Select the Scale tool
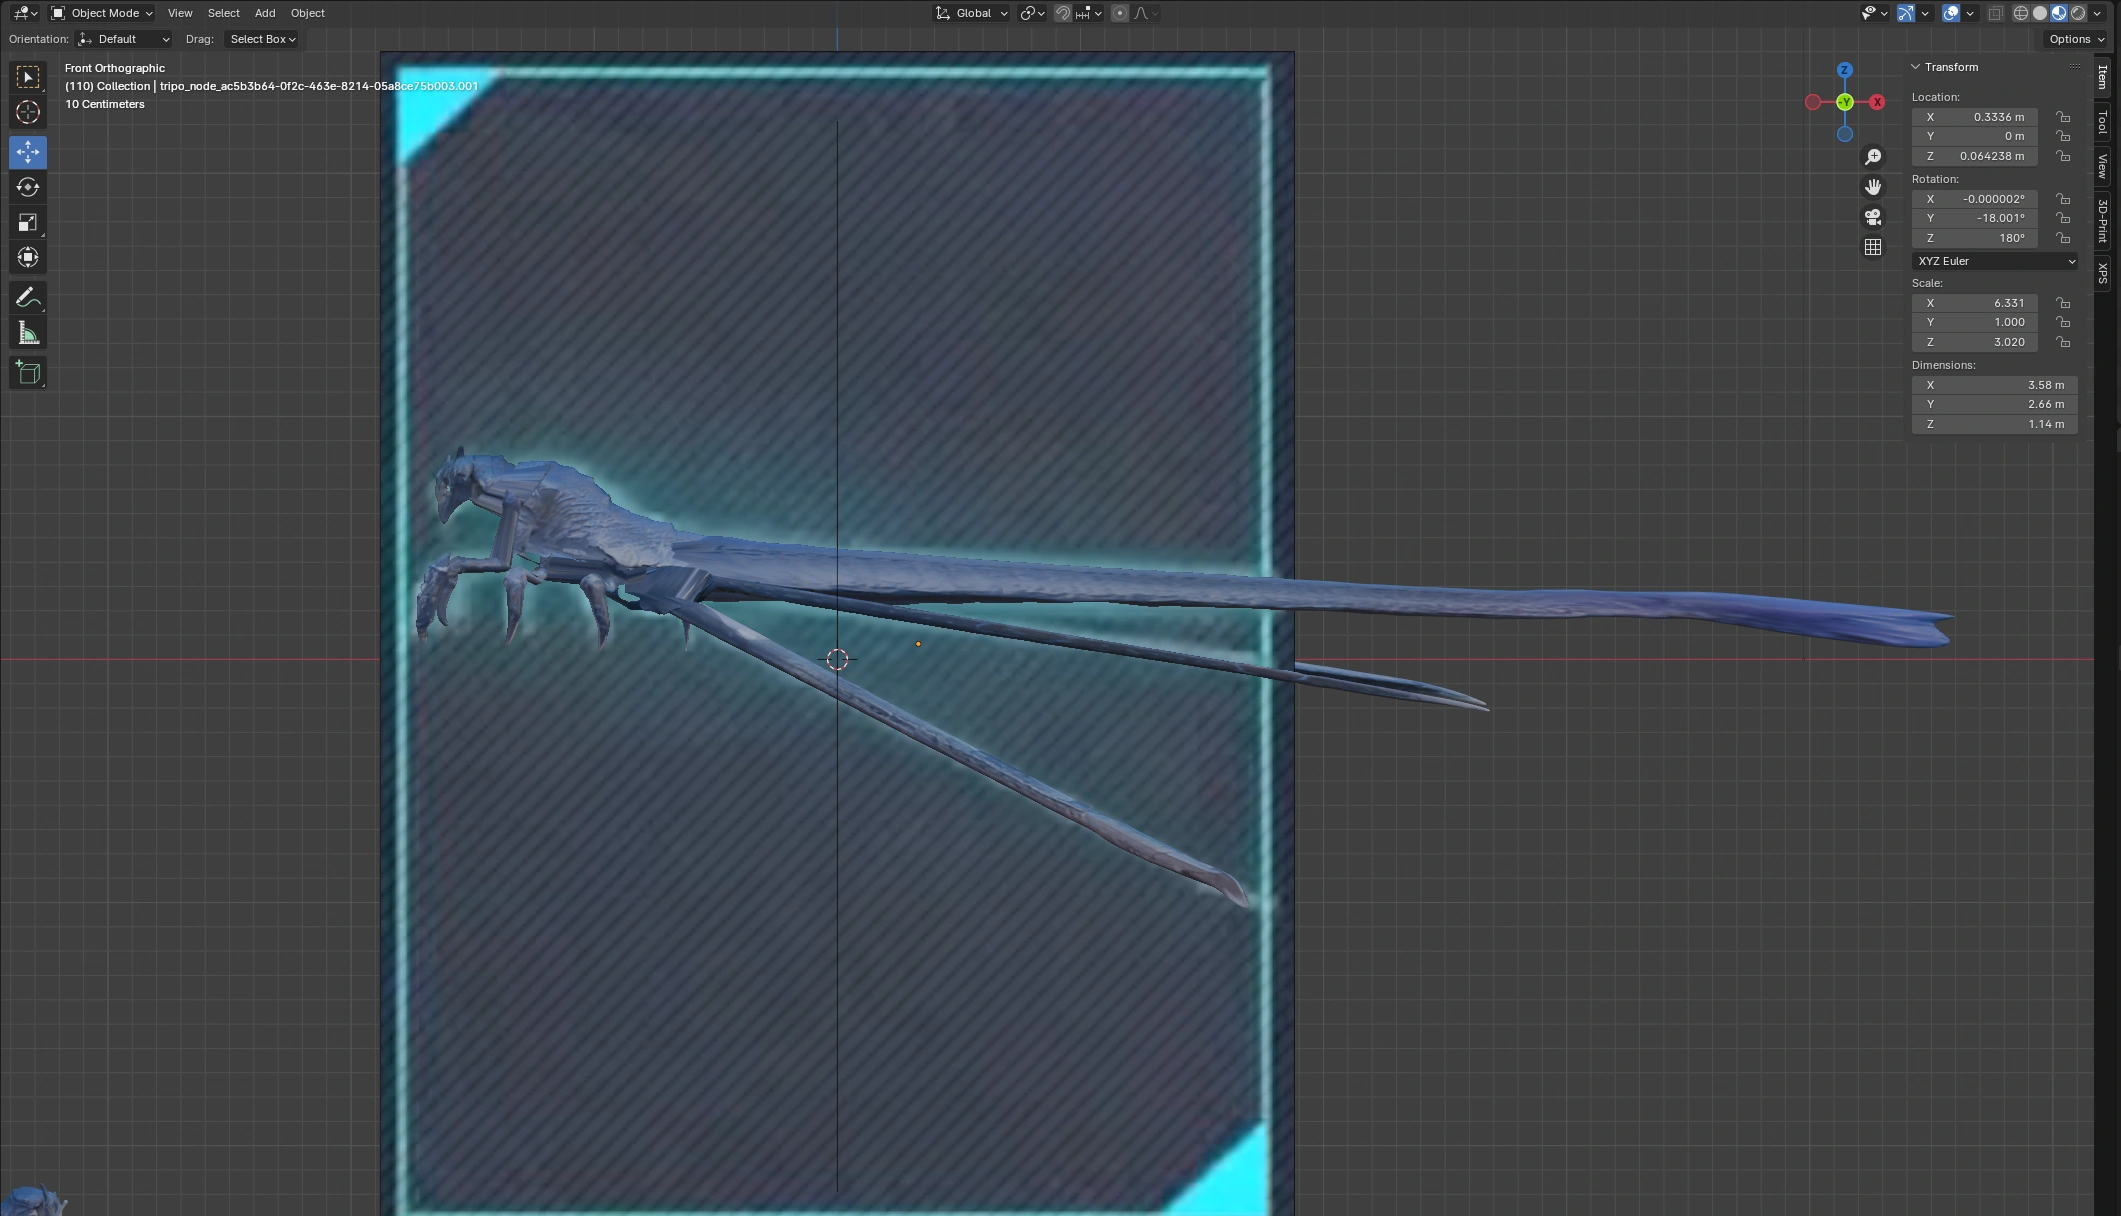 click(x=27, y=222)
